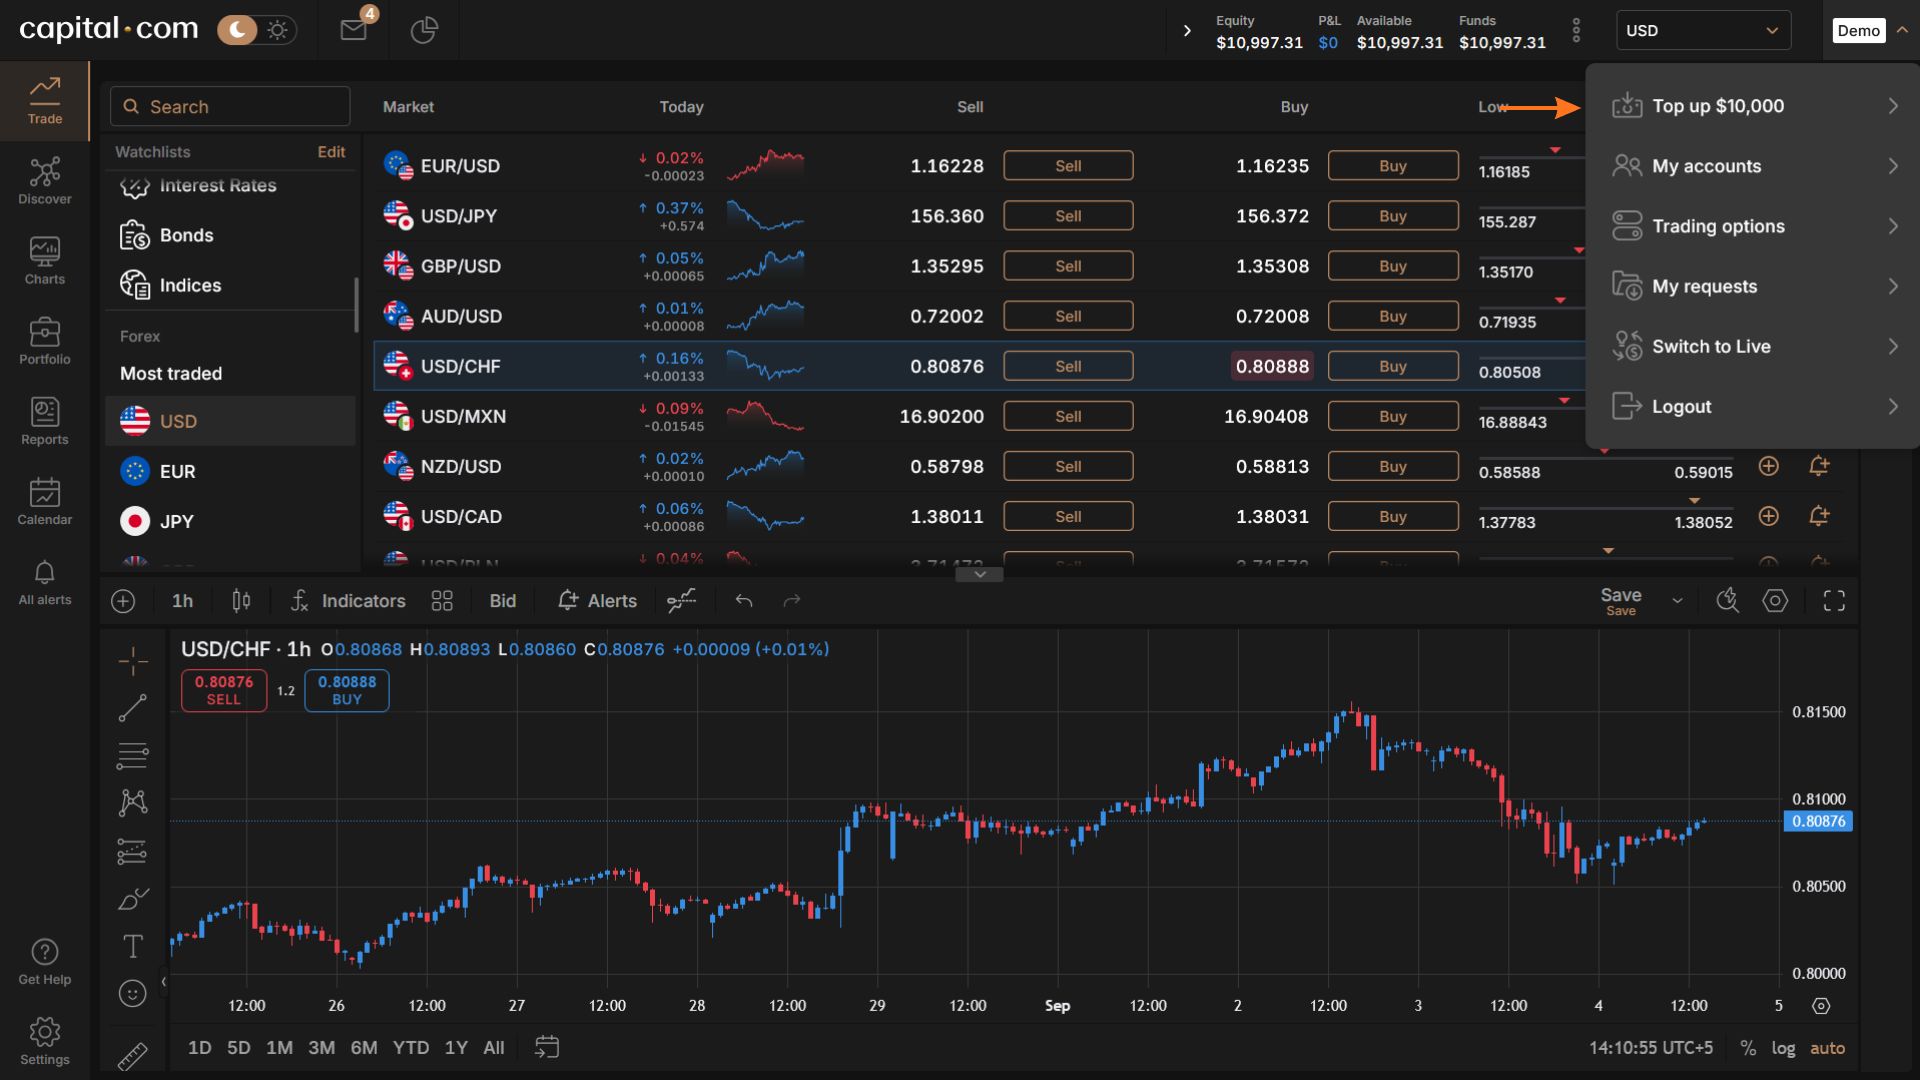This screenshot has height=1080, width=1920.
Task: Select the Text tool on chart
Action: click(x=133, y=946)
